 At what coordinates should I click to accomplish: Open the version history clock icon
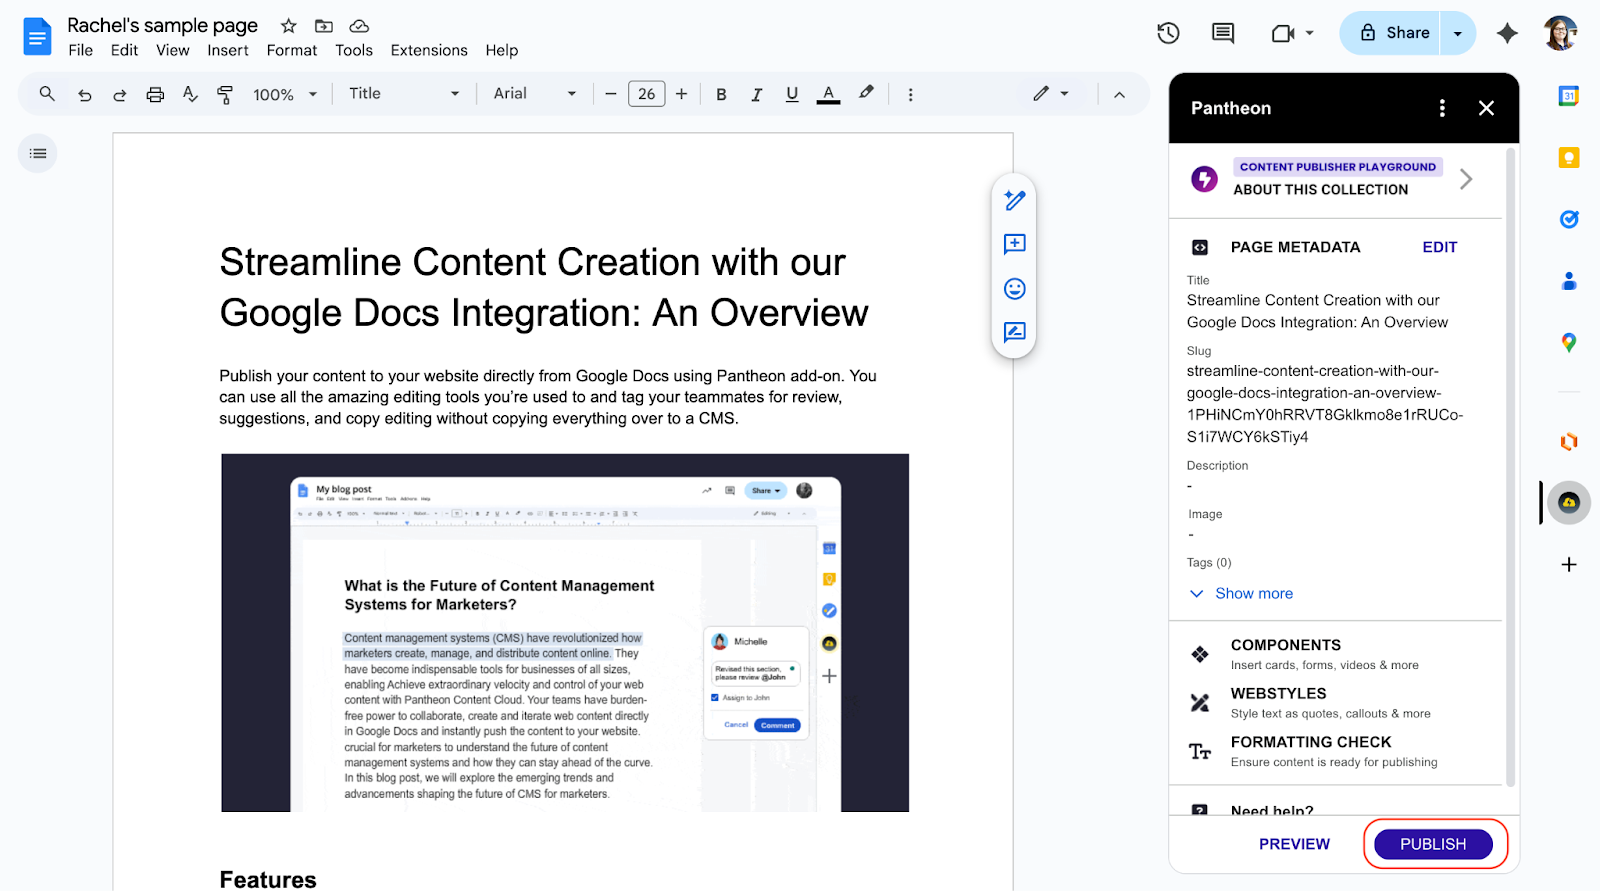point(1168,33)
